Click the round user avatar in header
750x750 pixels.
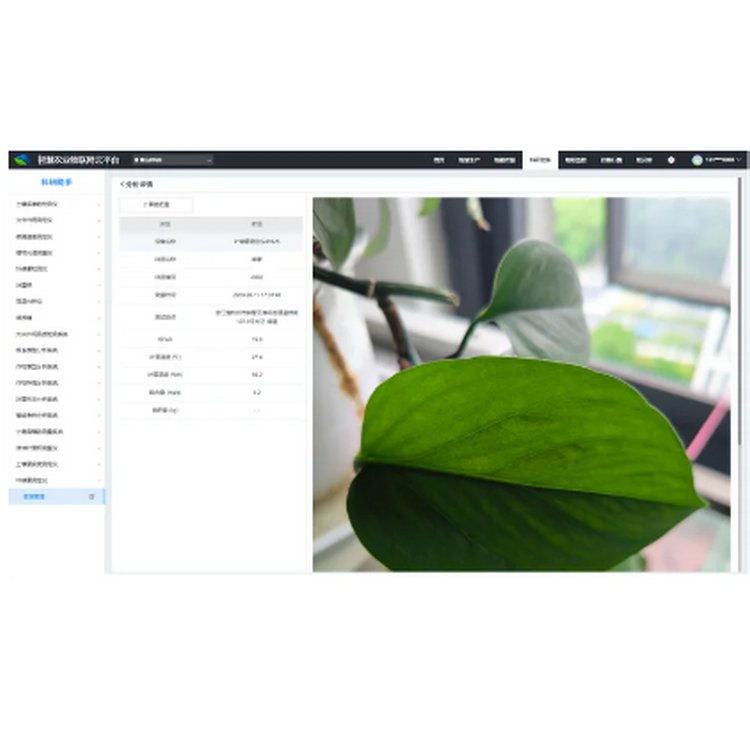pos(697,160)
